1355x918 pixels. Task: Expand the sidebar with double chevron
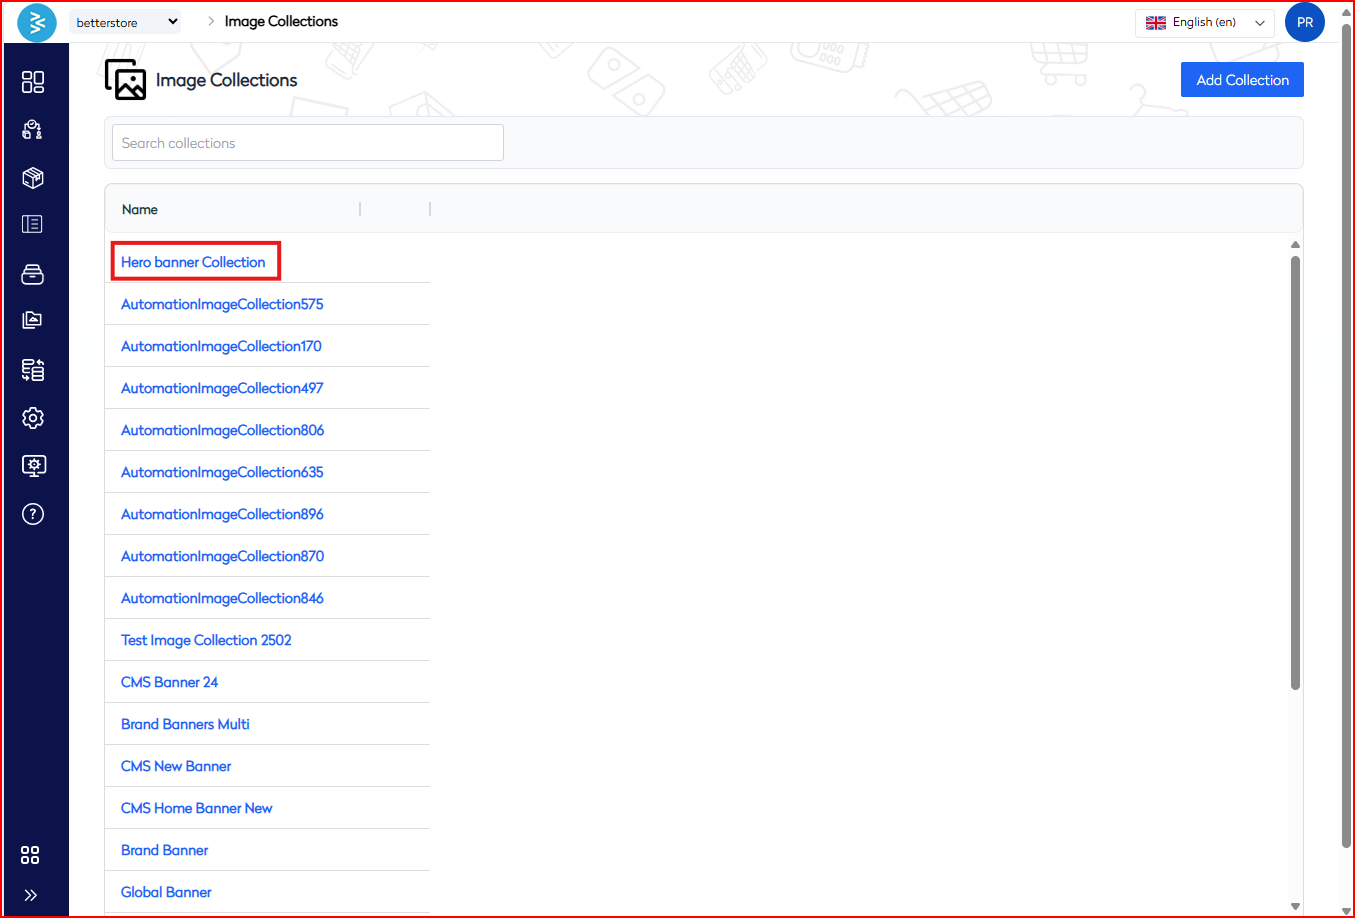pyautogui.click(x=31, y=895)
